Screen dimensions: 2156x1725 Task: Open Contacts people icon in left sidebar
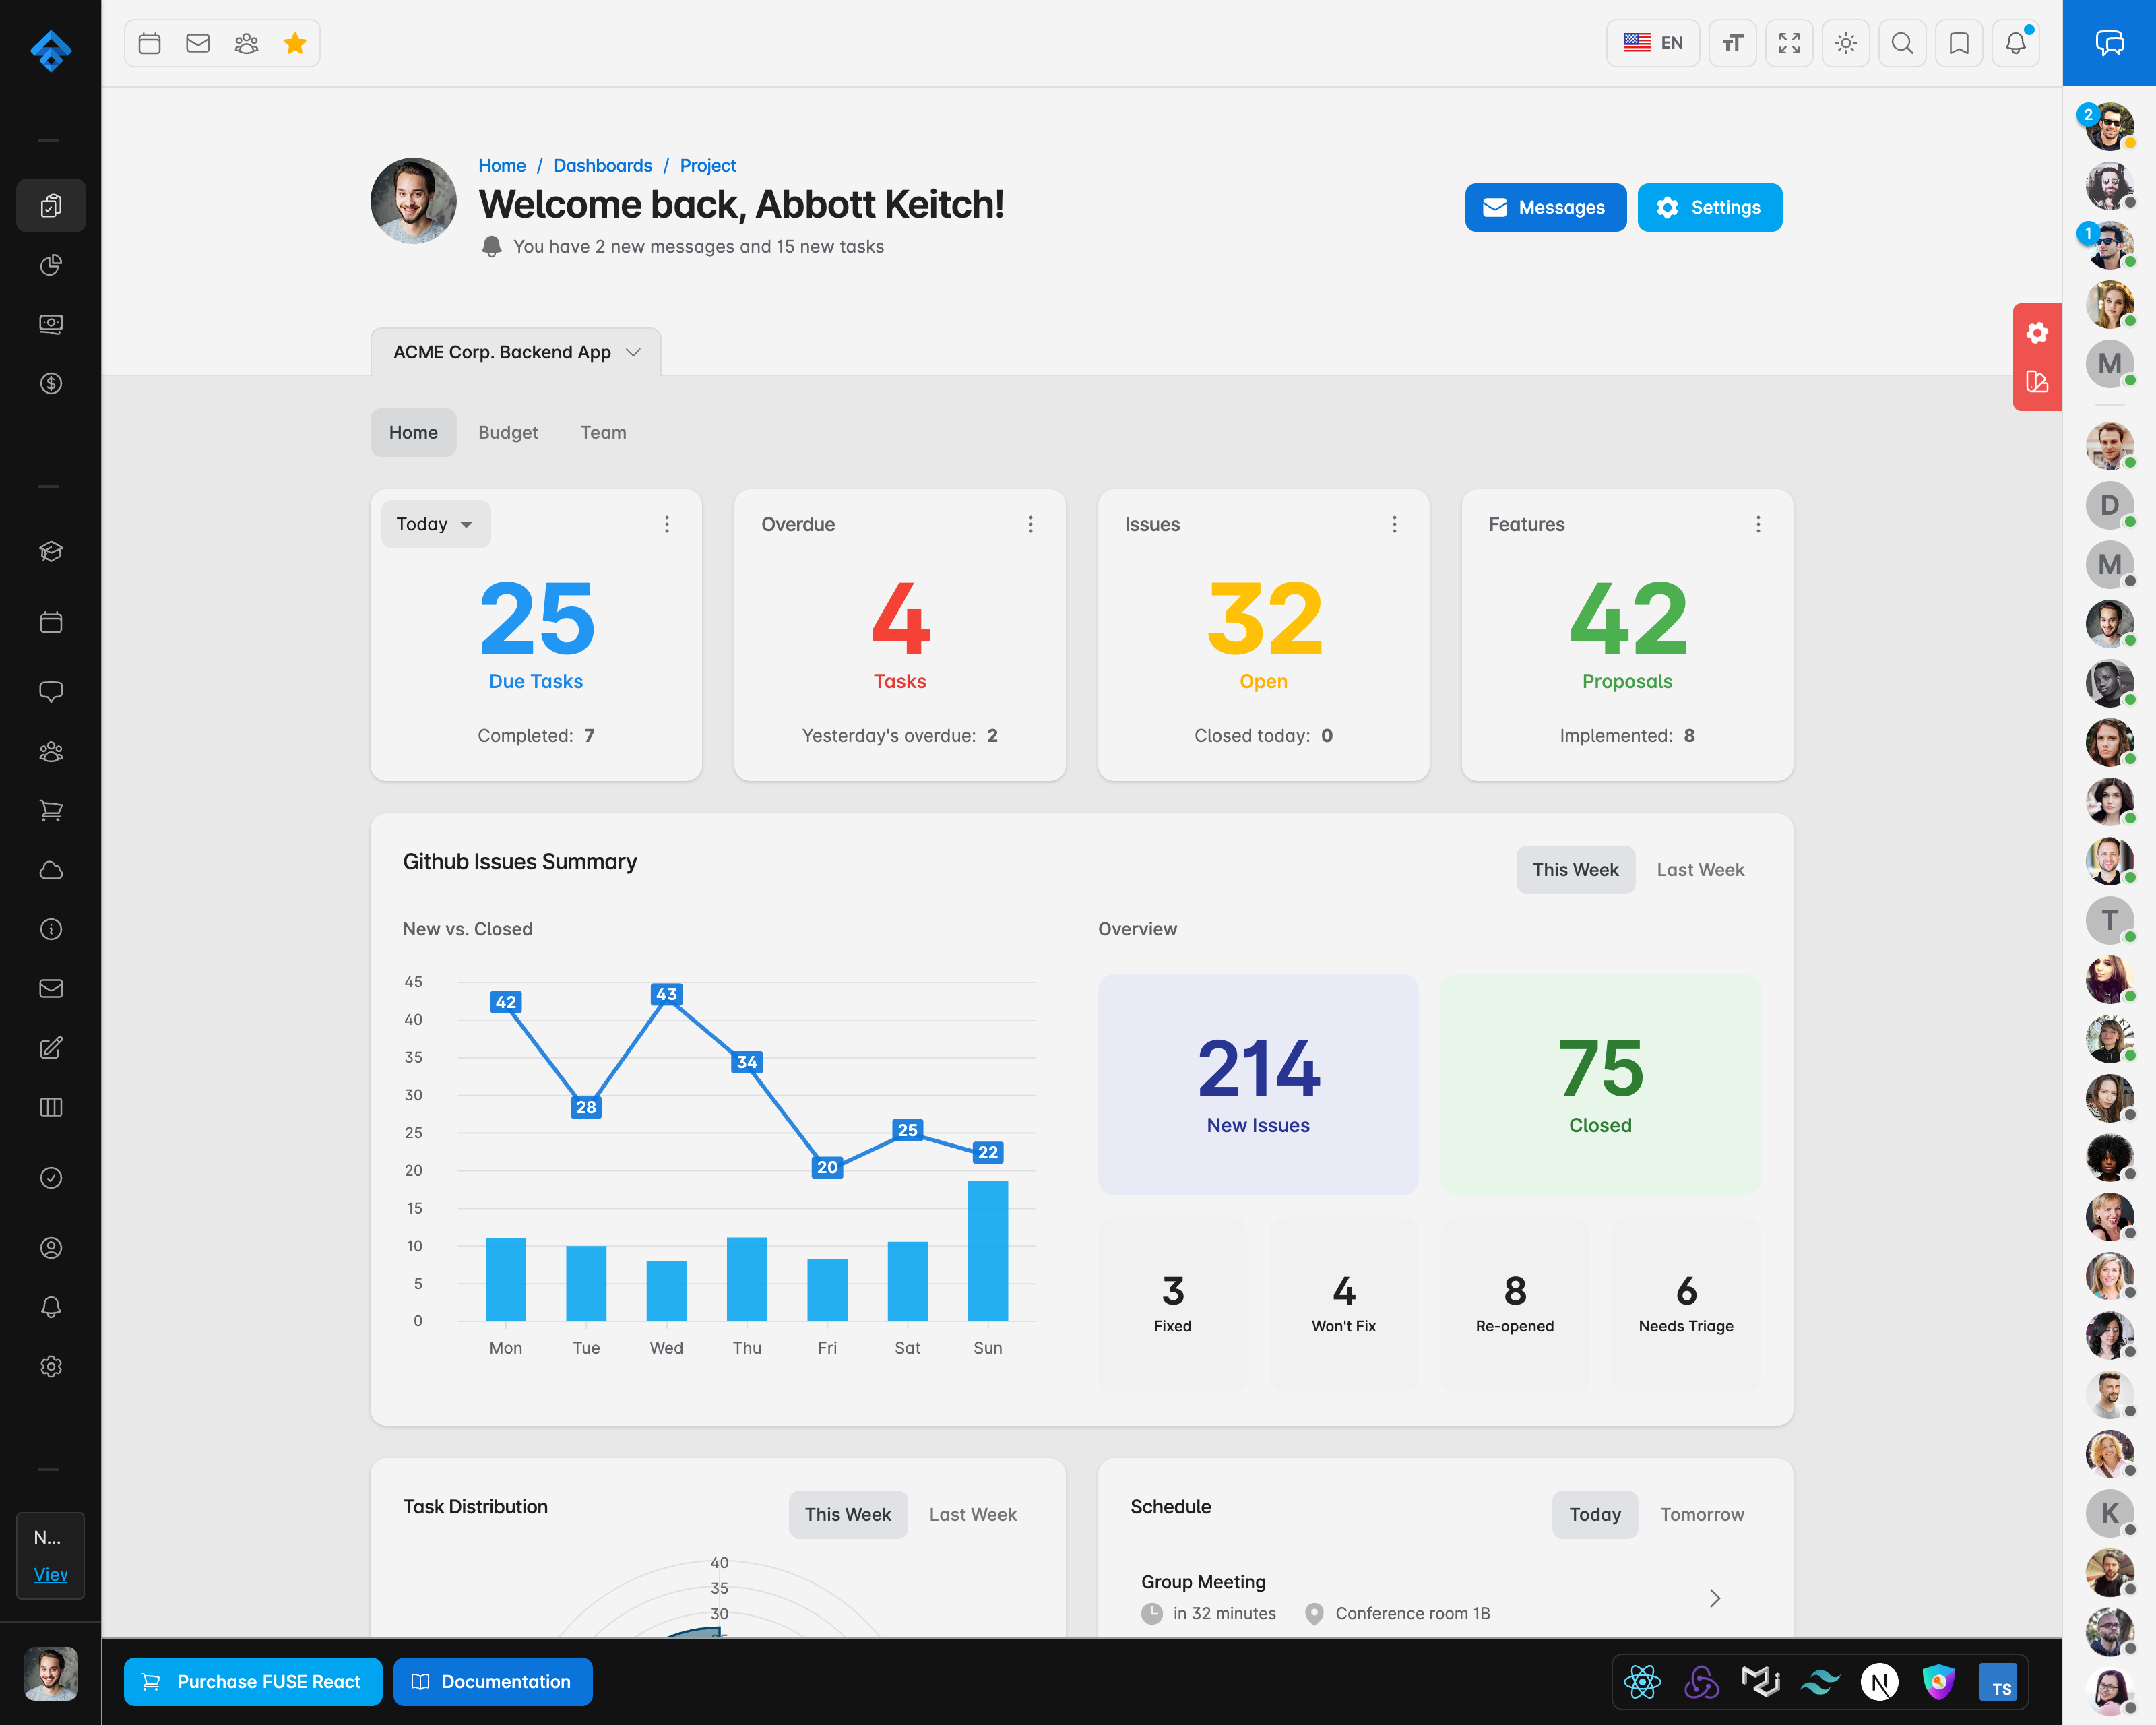[51, 752]
